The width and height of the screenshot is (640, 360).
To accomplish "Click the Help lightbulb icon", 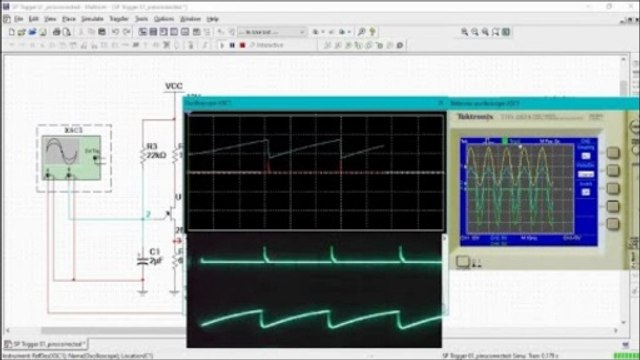I will (372, 32).
